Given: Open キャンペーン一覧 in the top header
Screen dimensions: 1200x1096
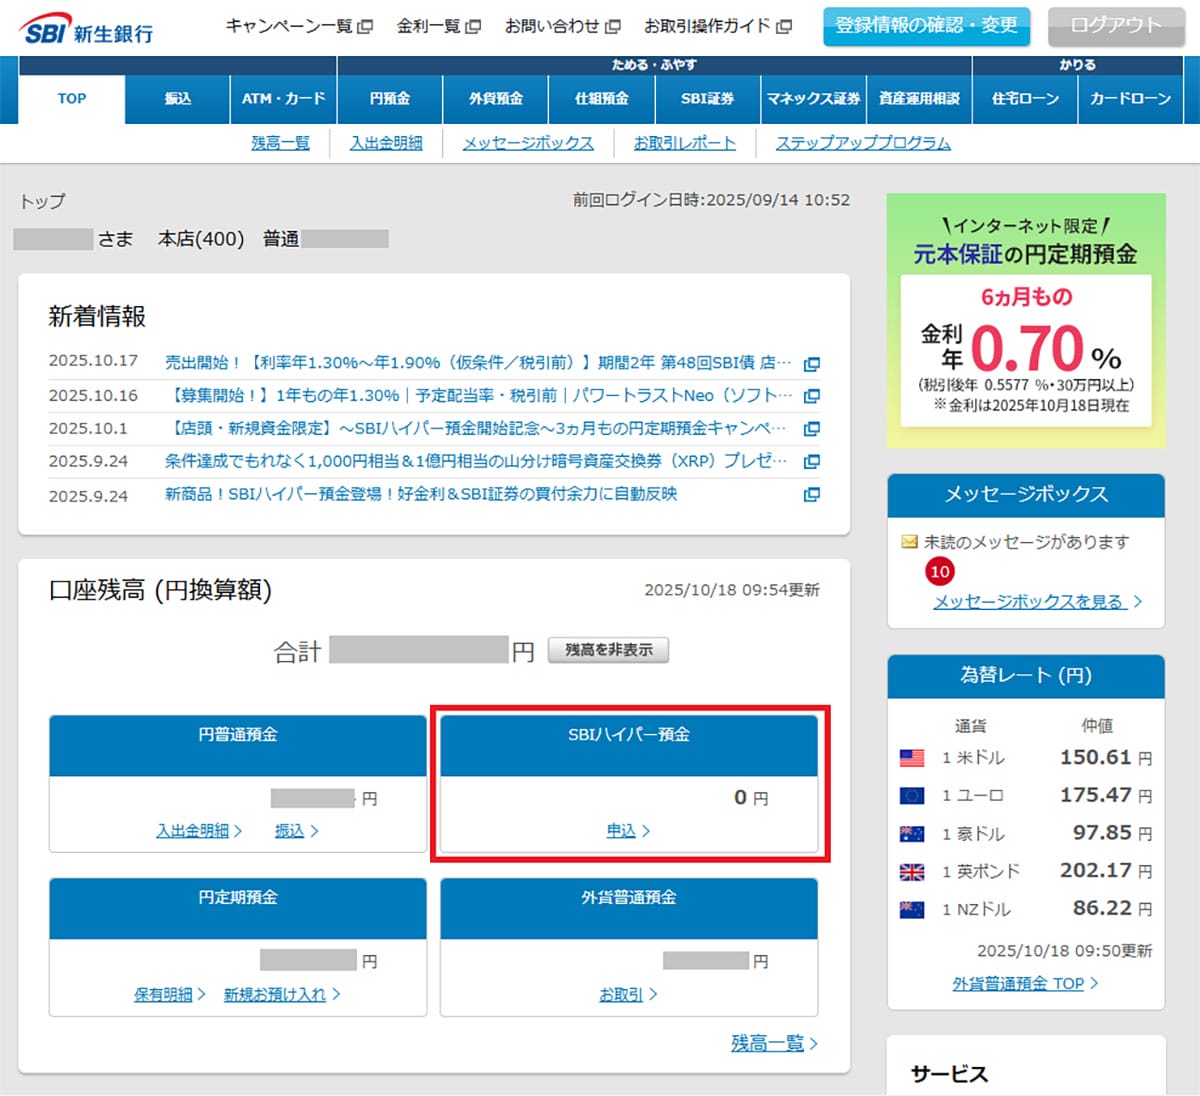Looking at the screenshot, I should pyautogui.click(x=297, y=26).
